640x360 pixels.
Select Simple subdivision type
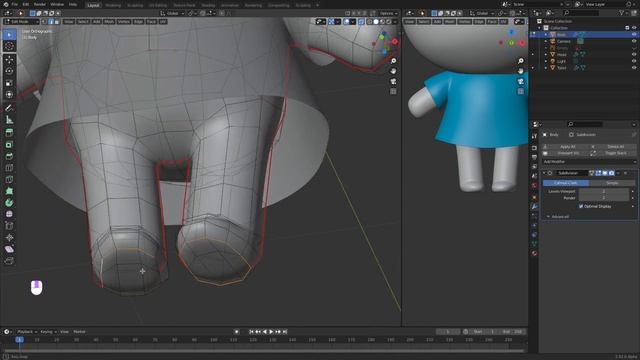tap(612, 183)
